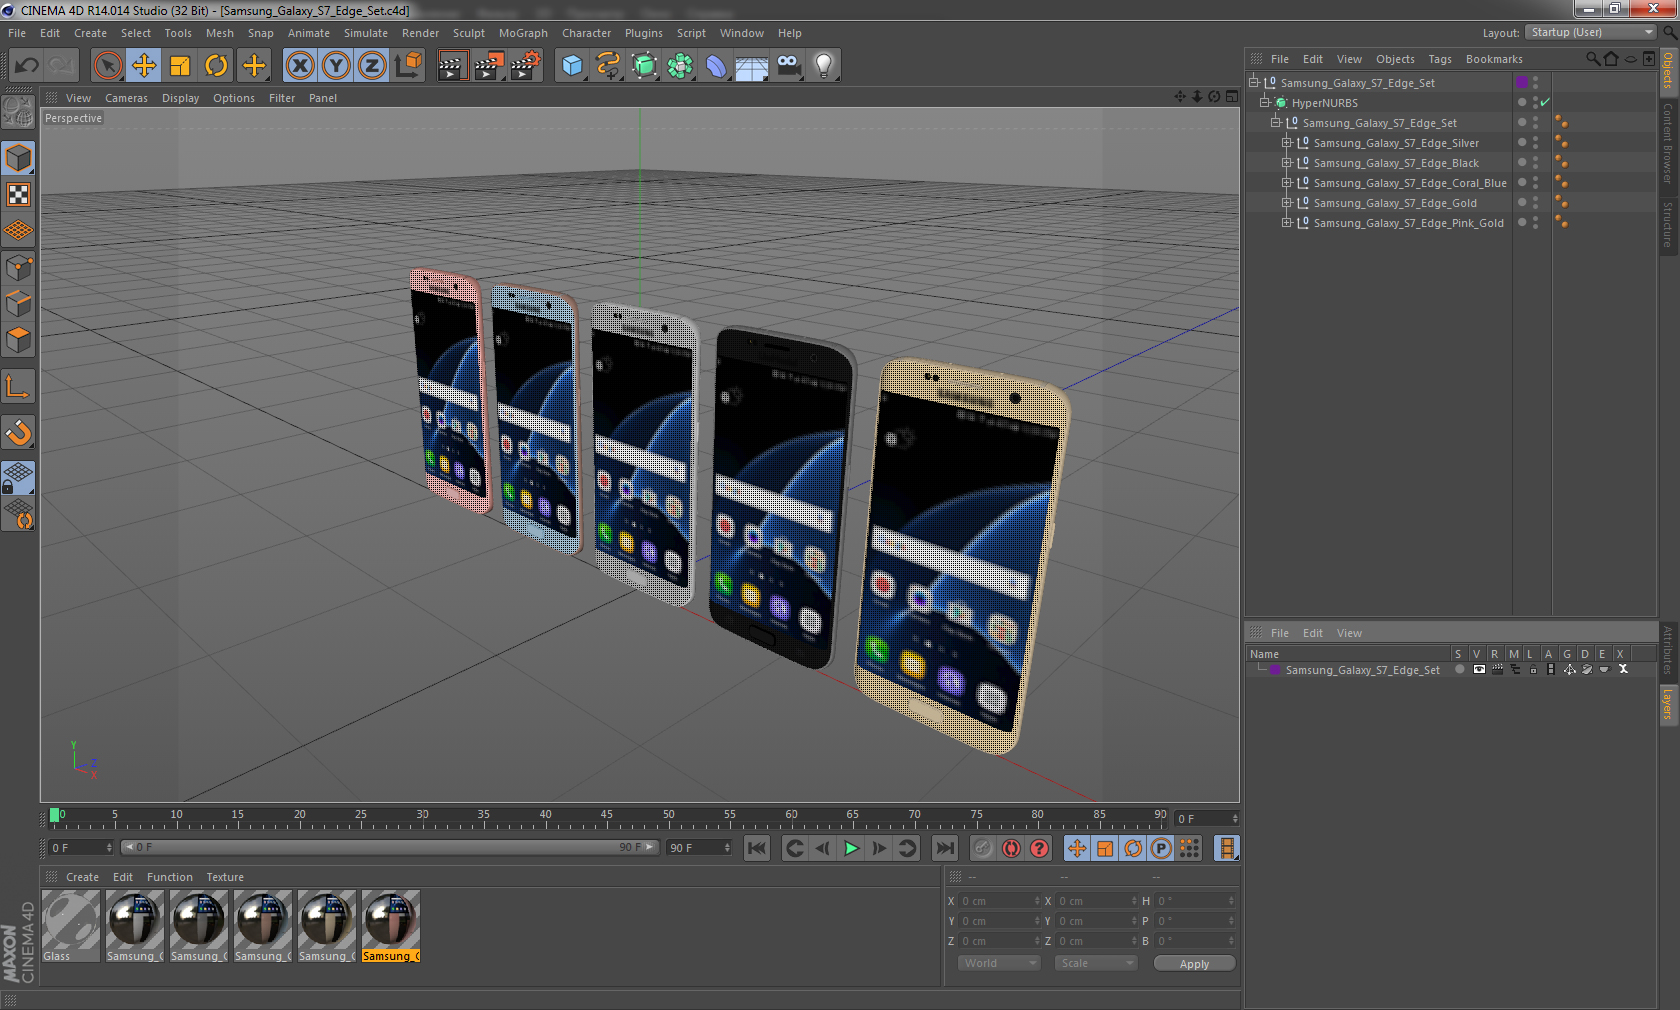
Task: Click the top object's purple layer swatch
Action: coord(1522,82)
